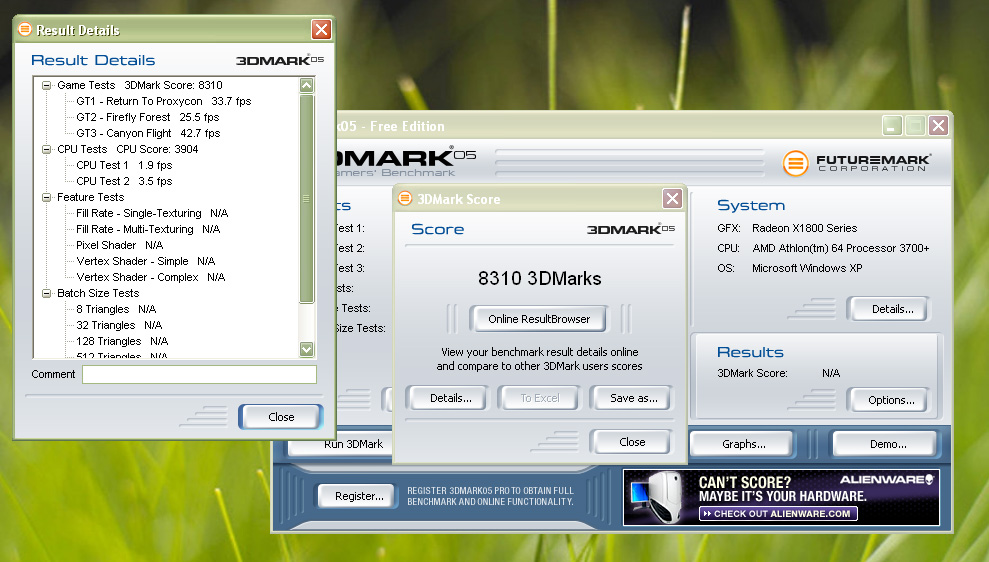Select Vertex Shader - Simple row
The height and width of the screenshot is (562, 989).
145,261
